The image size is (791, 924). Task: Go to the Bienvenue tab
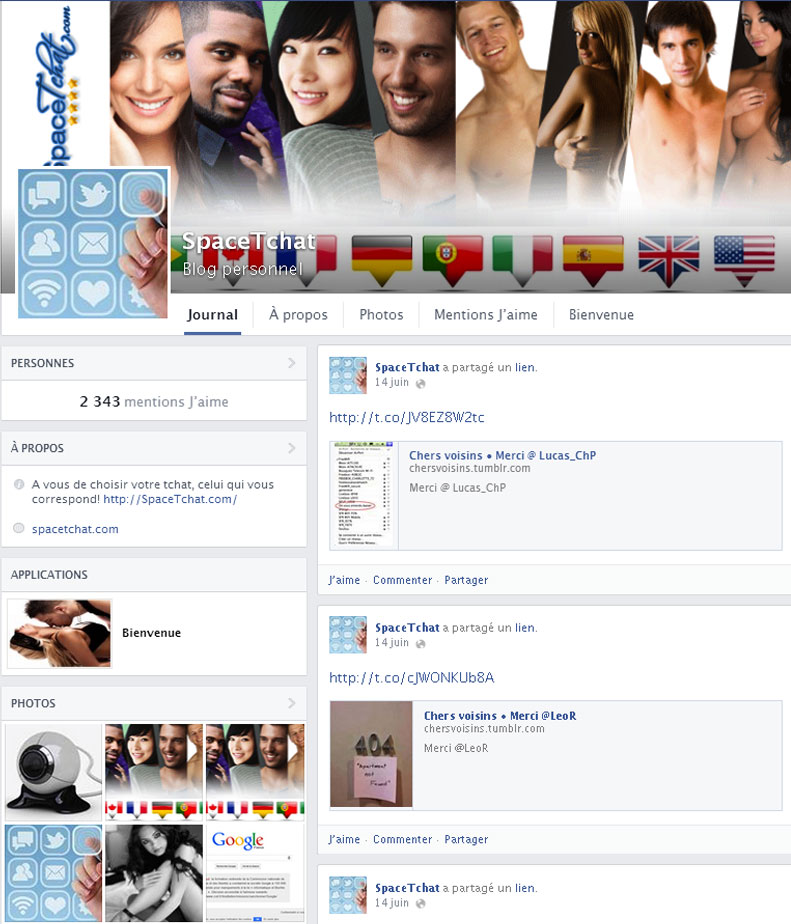click(601, 315)
